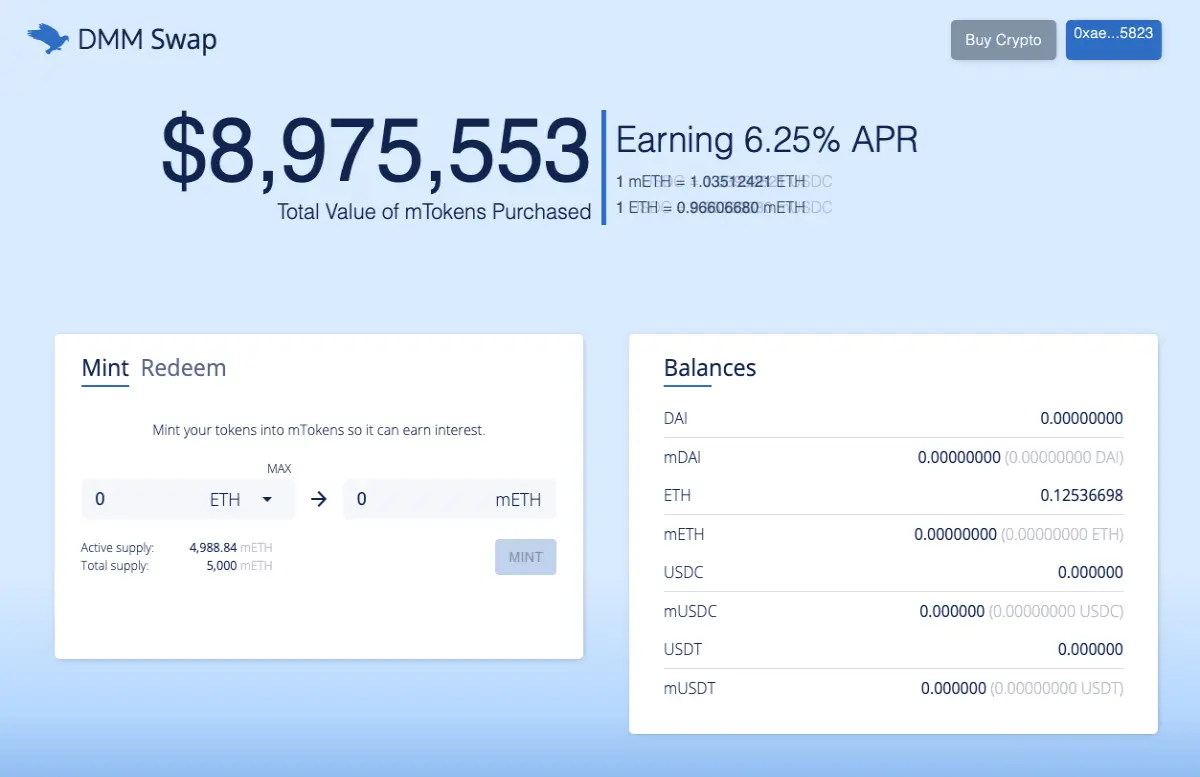Switch to the Mint tab
The image size is (1200, 777).
point(105,368)
